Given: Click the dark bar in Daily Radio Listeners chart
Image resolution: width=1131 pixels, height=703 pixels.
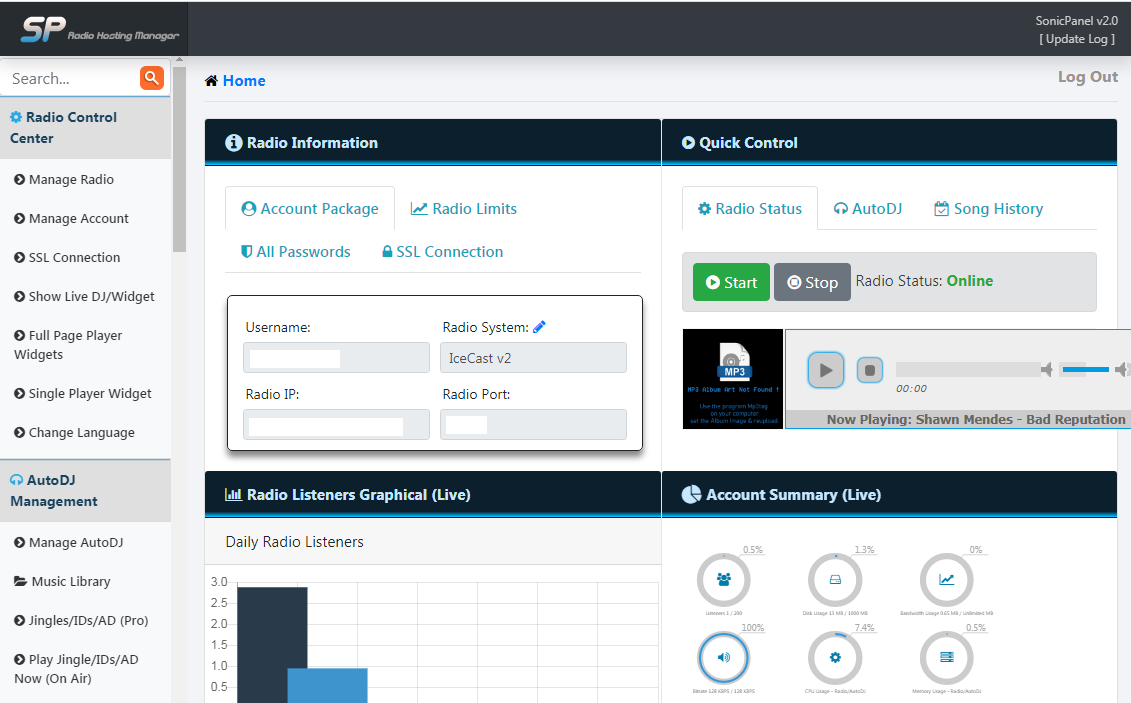Looking at the screenshot, I should 272,645.
